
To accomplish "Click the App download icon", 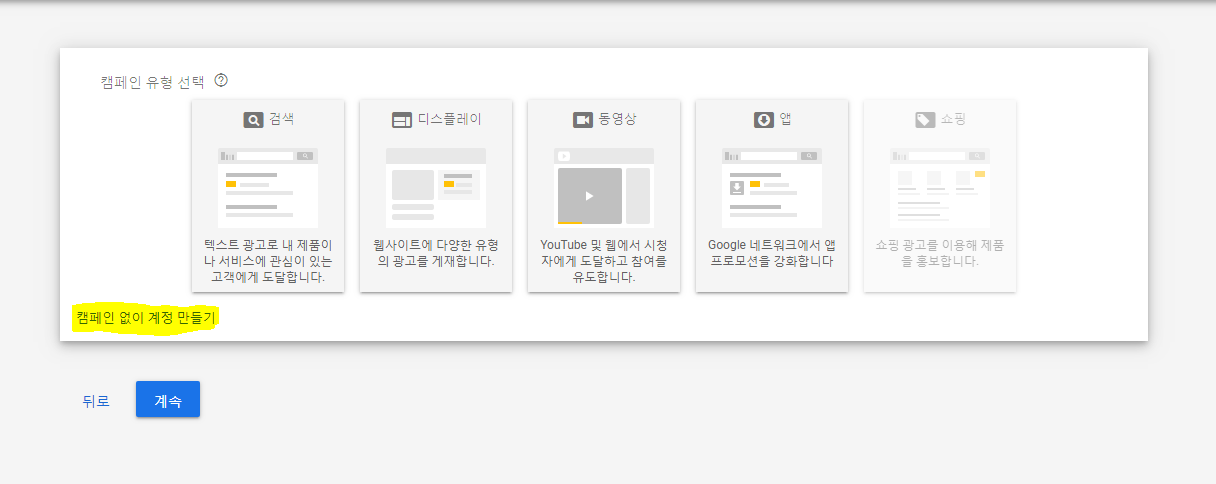I will (764, 120).
